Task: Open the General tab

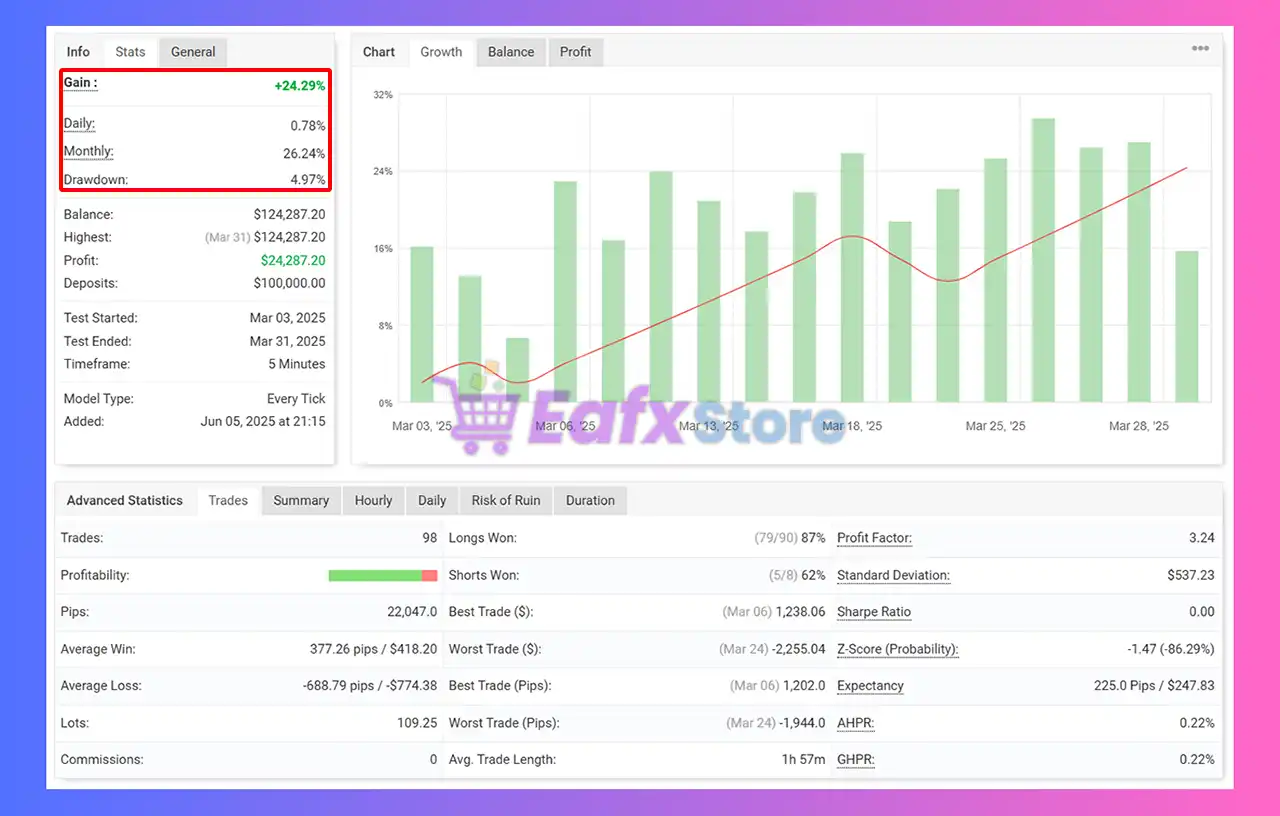Action: coord(193,52)
